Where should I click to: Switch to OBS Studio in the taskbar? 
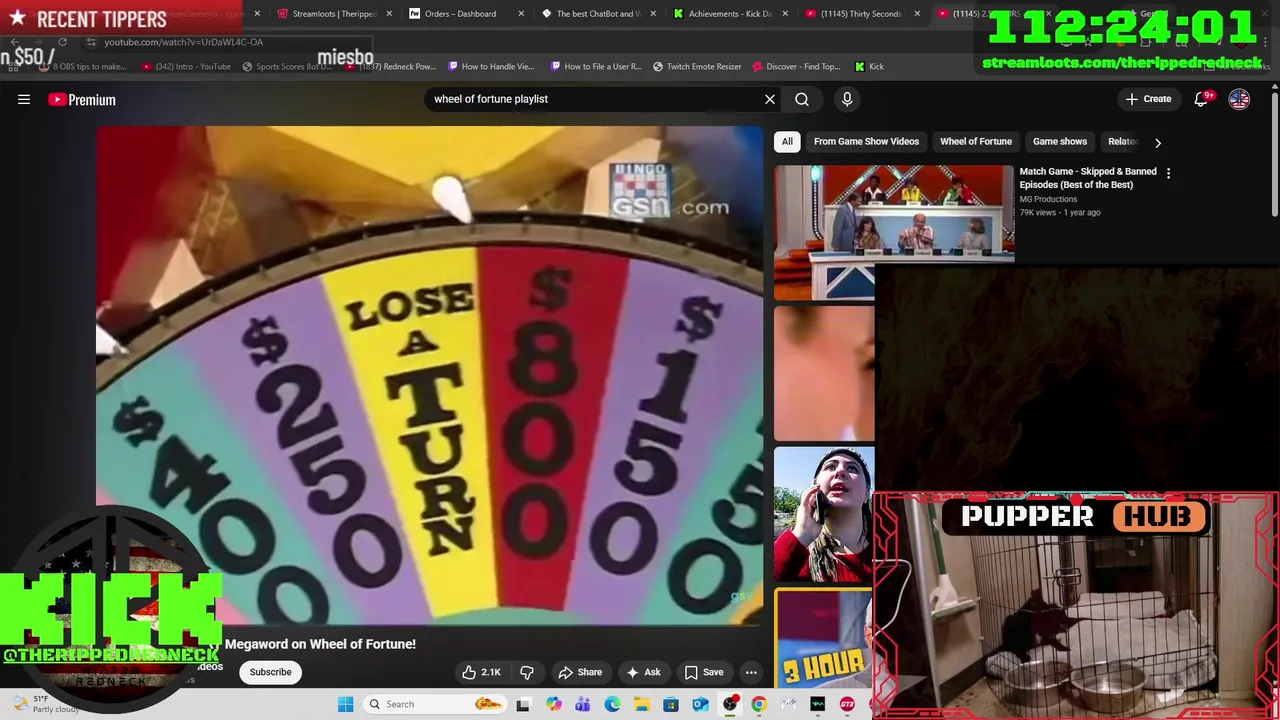click(730, 704)
